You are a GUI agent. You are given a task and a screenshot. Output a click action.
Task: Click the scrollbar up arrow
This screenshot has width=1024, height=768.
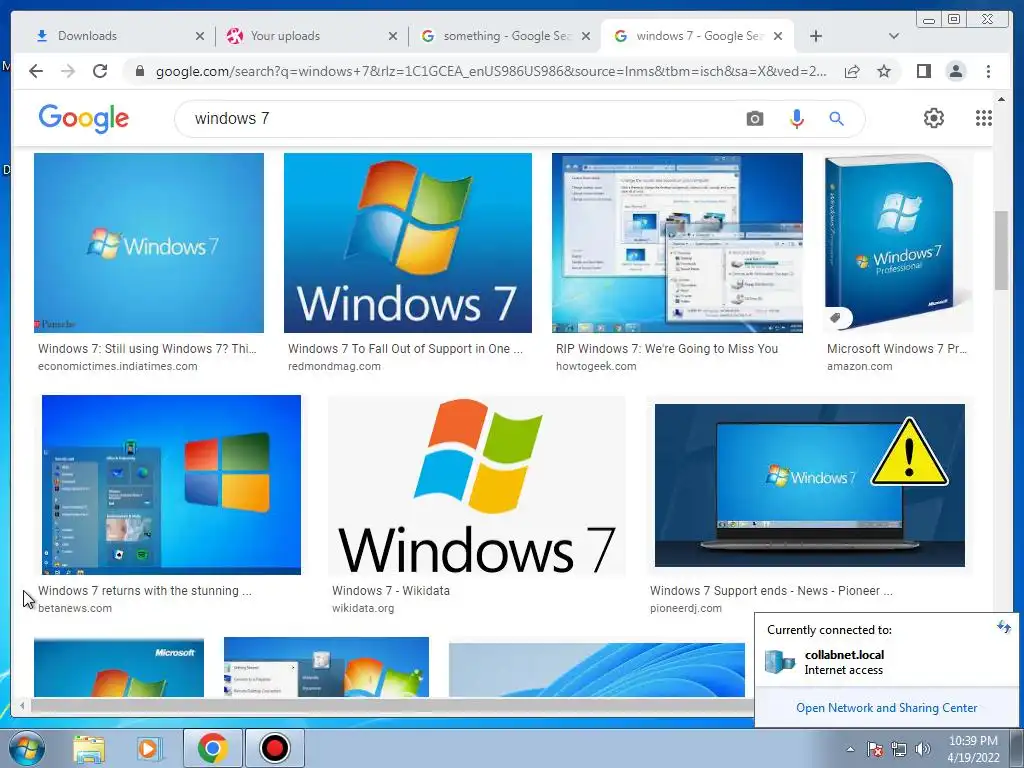click(1001, 99)
